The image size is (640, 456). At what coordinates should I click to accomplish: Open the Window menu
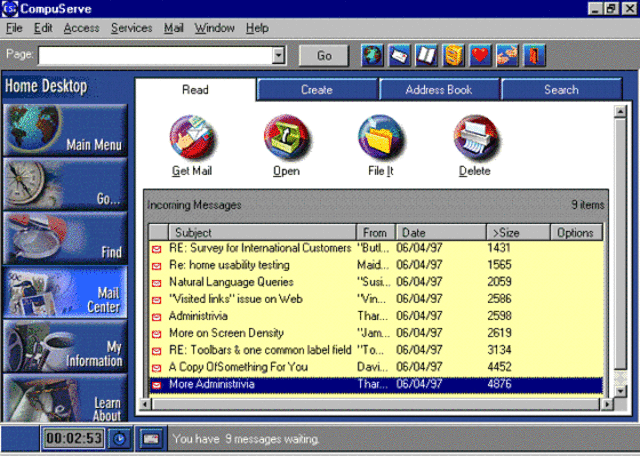215,28
